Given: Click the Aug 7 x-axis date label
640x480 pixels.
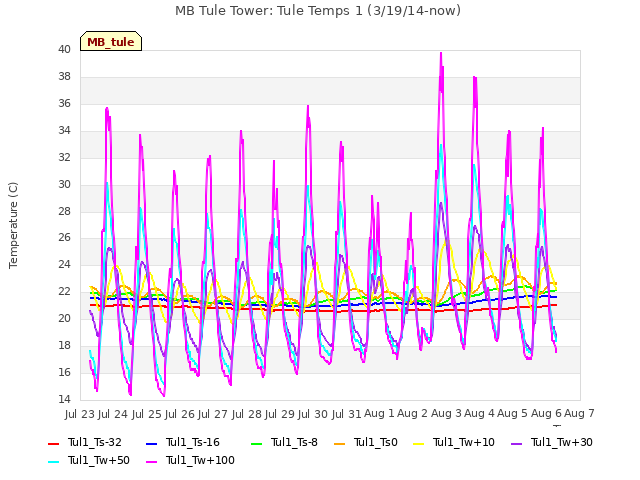Looking at the screenshot, I should coord(579,413).
